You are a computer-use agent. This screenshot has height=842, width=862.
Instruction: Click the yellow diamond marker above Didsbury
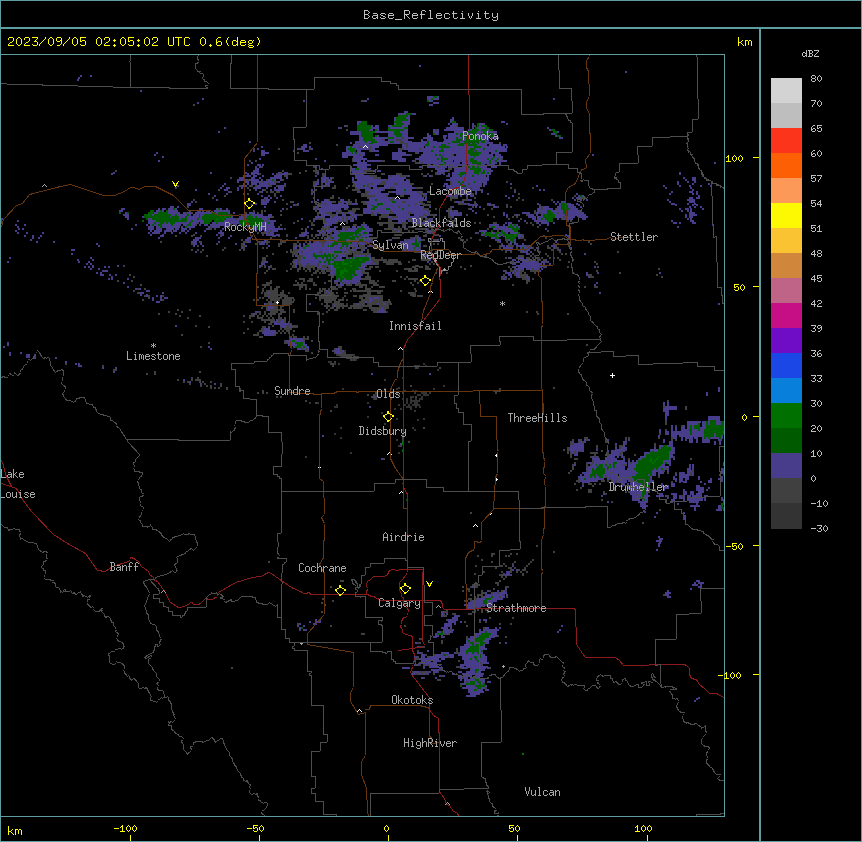point(388,417)
